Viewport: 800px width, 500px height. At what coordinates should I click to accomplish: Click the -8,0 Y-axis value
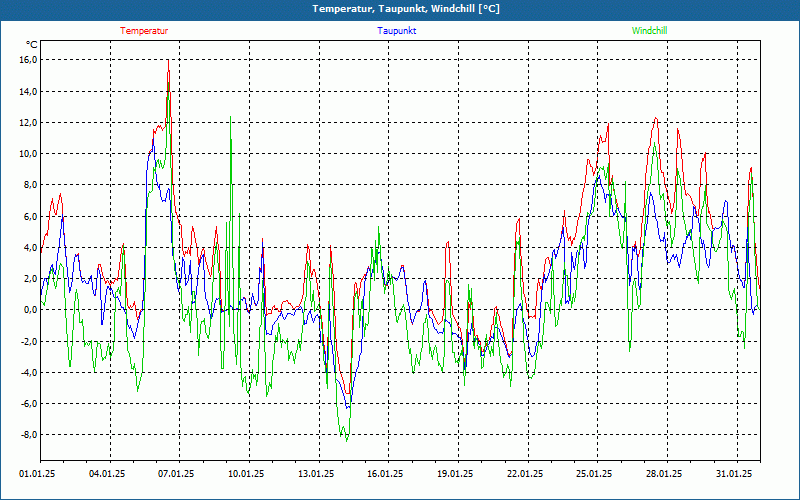pyautogui.click(x=29, y=435)
